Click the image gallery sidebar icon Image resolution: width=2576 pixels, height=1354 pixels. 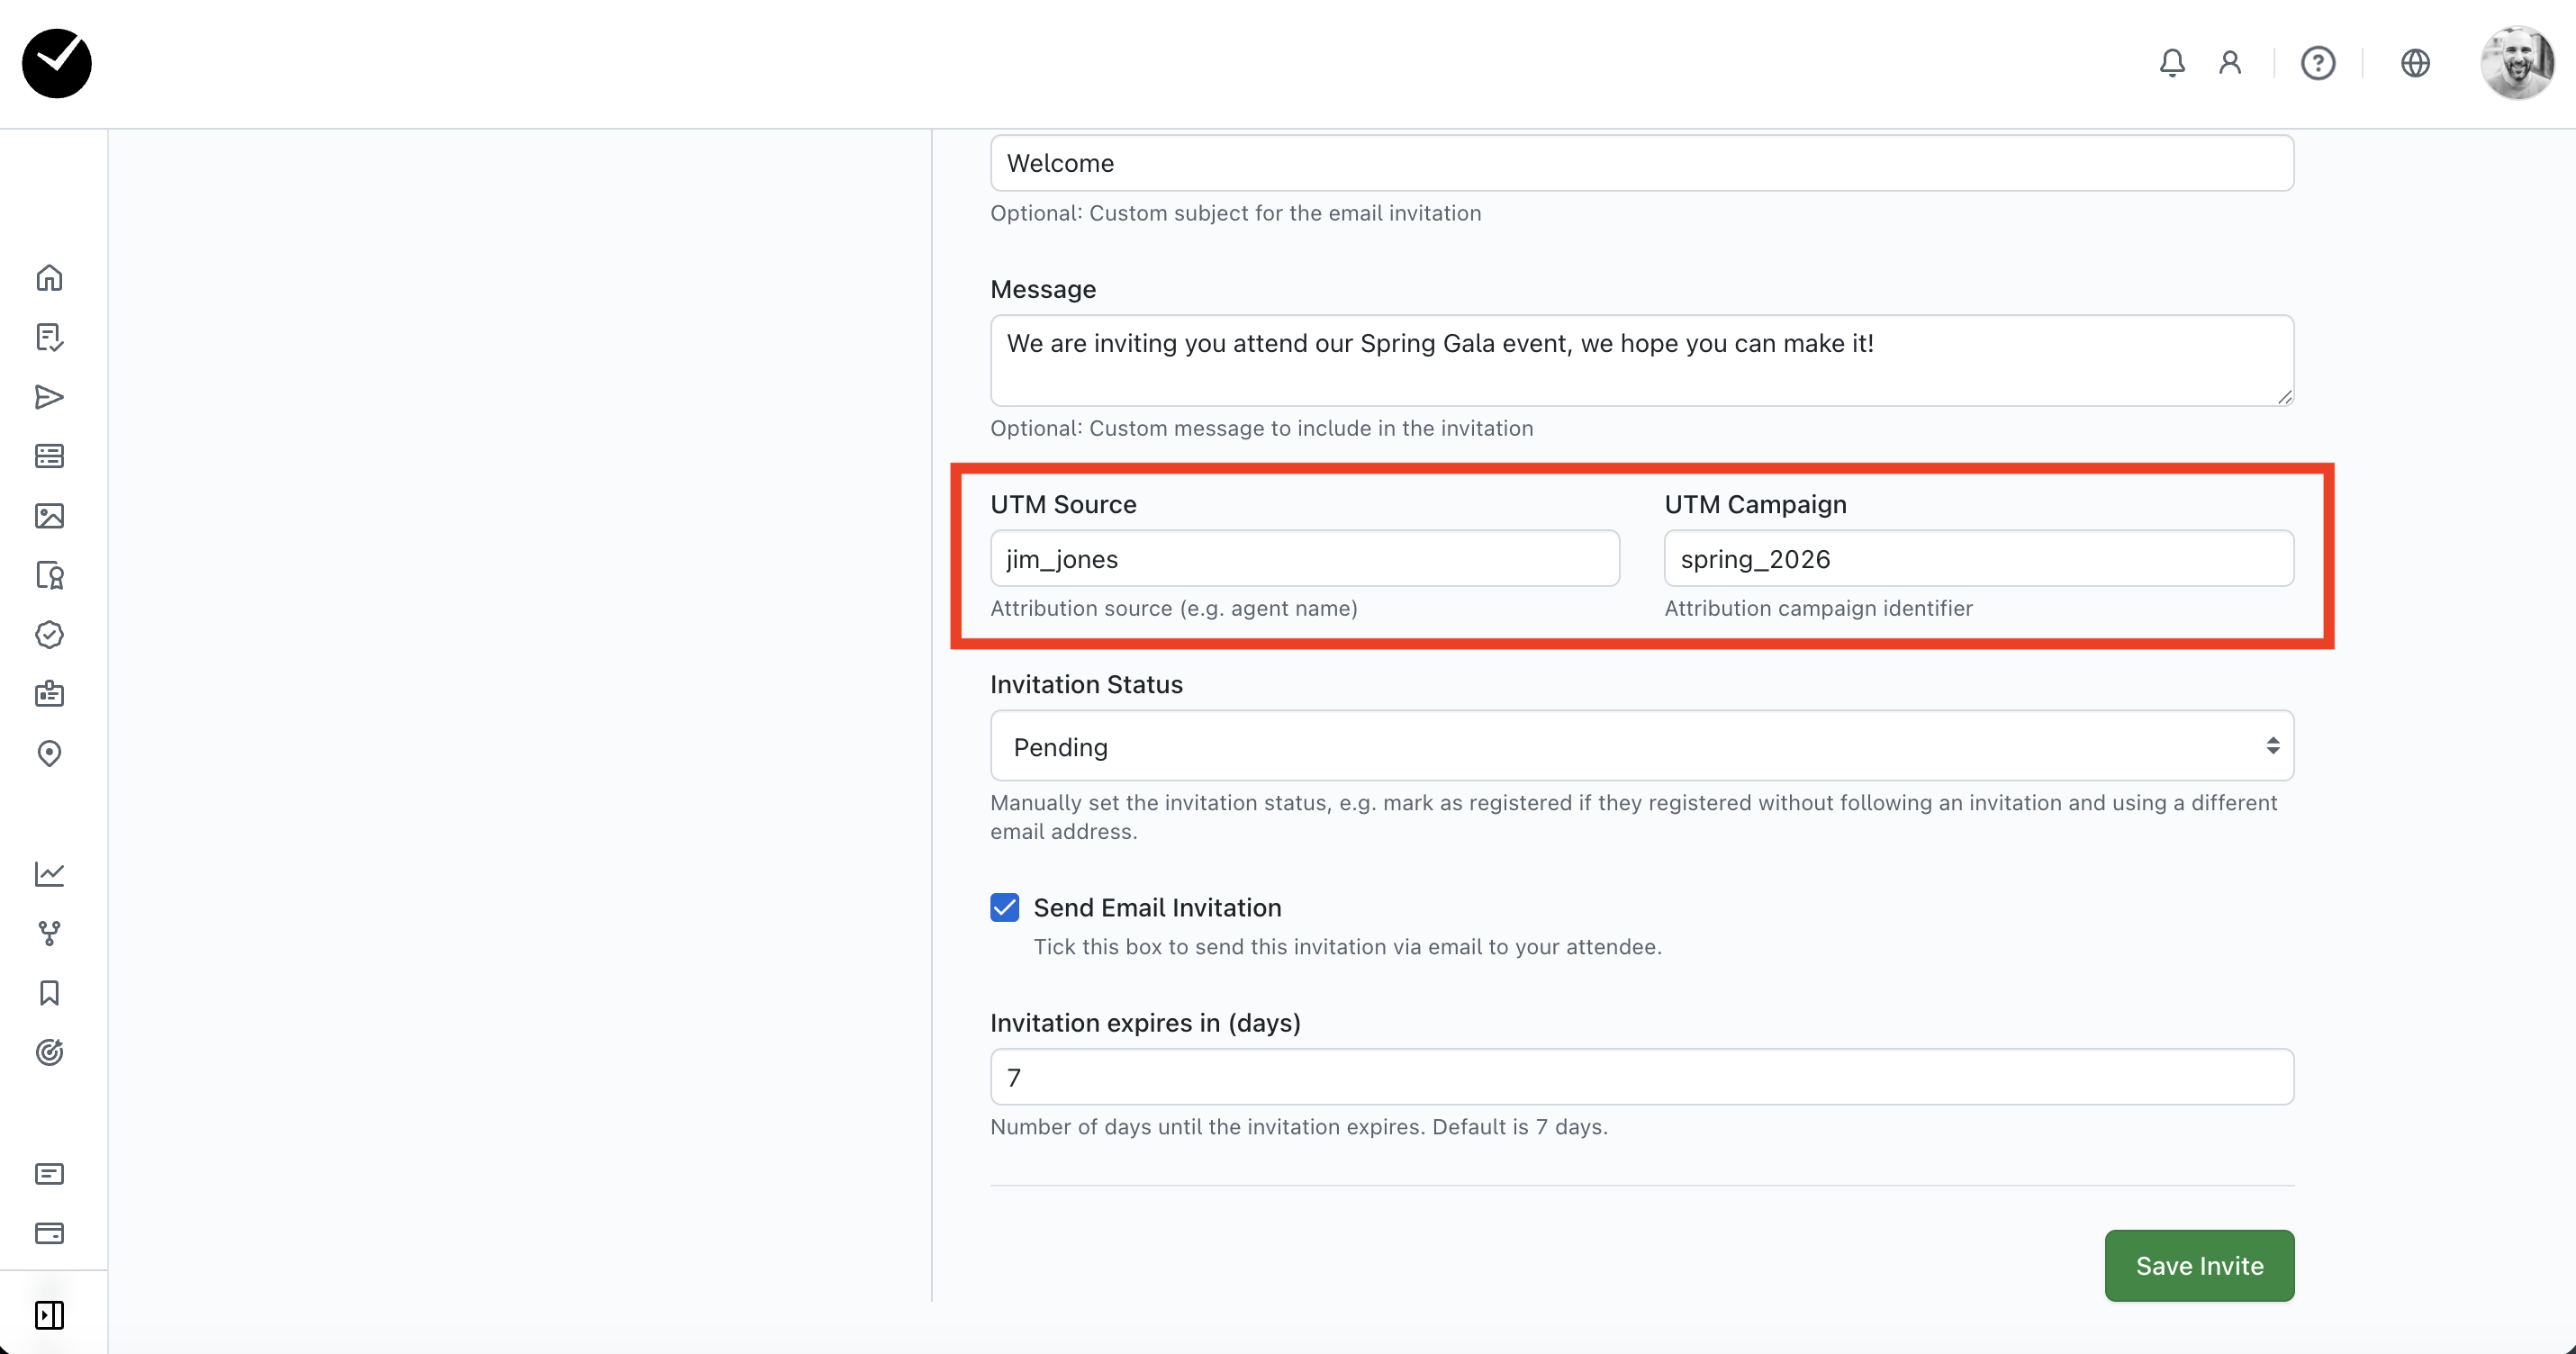(x=49, y=516)
